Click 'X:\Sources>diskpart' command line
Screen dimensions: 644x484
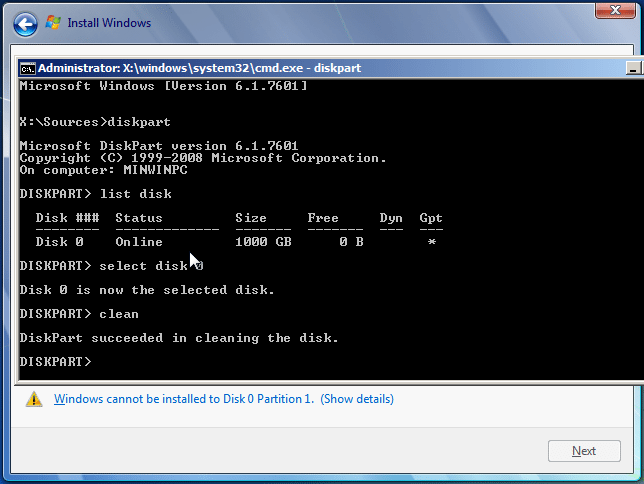[95, 122]
